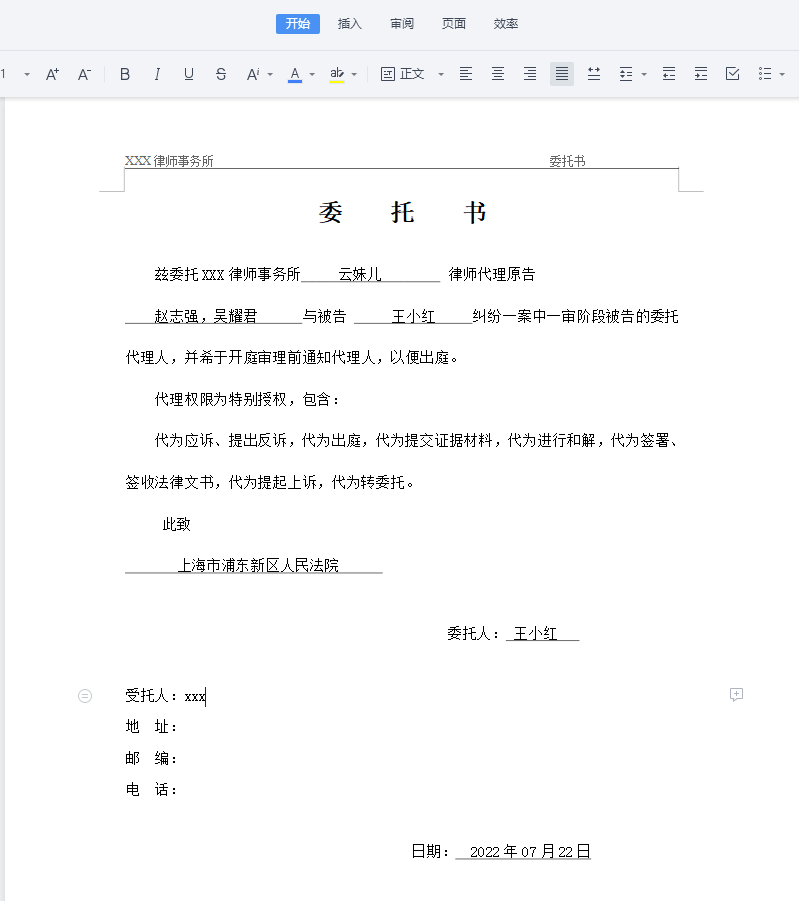Apply strikethrough to text
The image size is (799, 901).
coord(221,74)
